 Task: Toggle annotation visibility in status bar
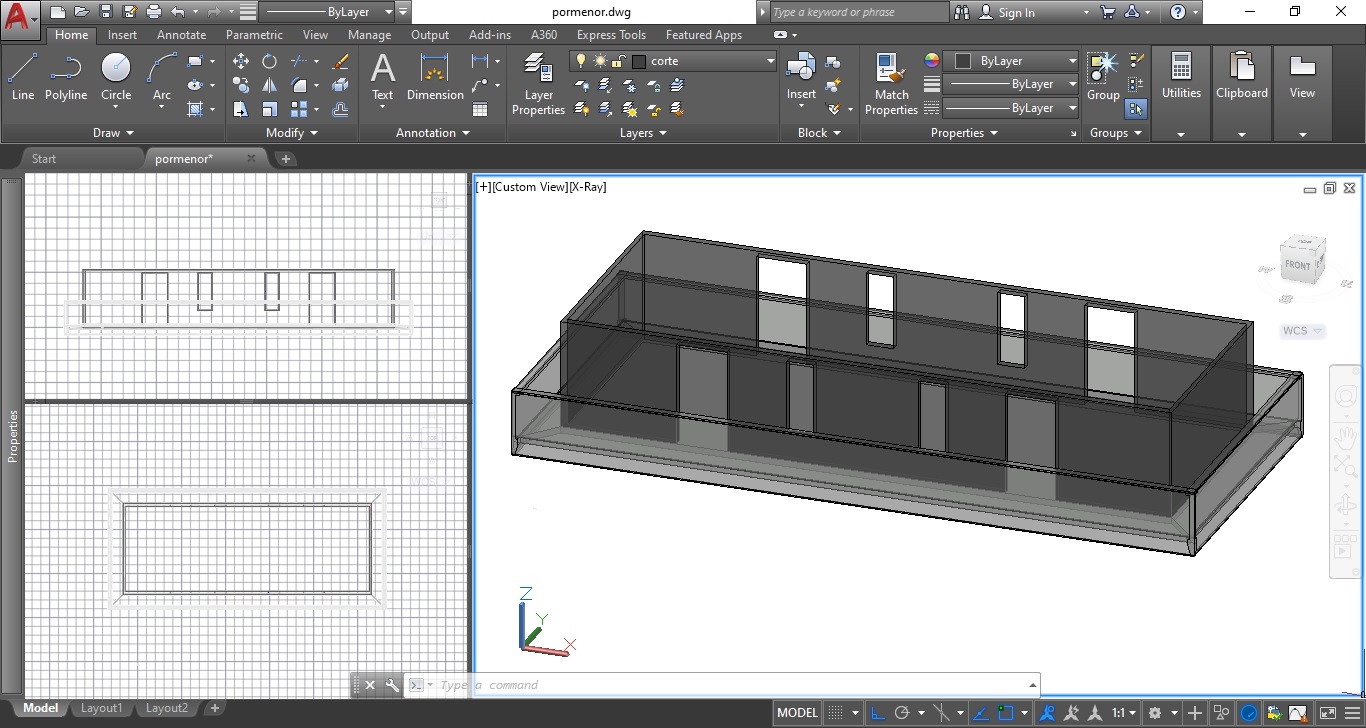click(1047, 713)
